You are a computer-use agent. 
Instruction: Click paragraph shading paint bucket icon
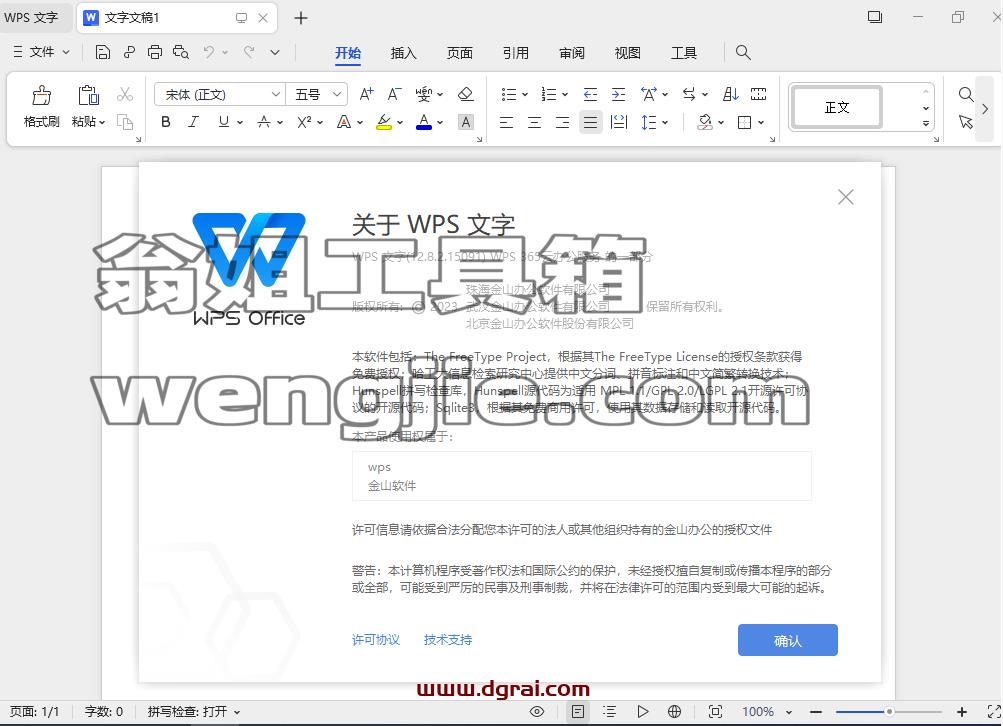pos(705,122)
